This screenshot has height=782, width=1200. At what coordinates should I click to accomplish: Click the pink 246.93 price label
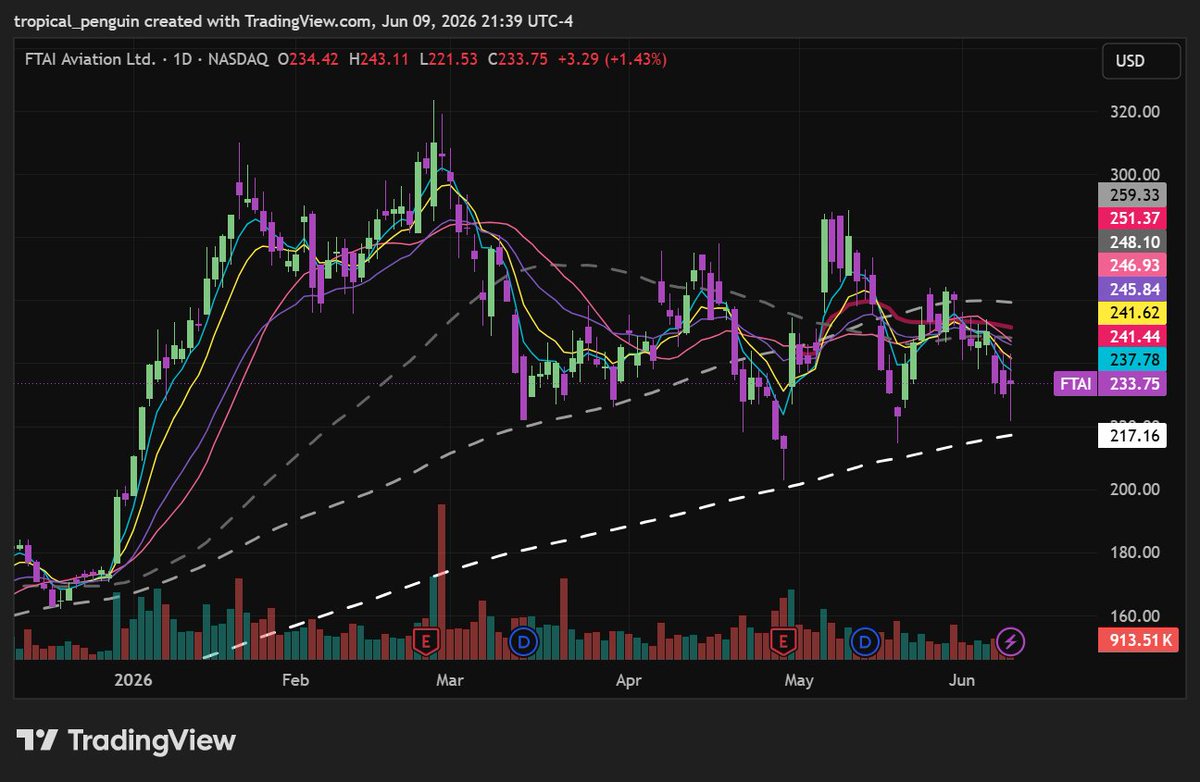(1132, 265)
